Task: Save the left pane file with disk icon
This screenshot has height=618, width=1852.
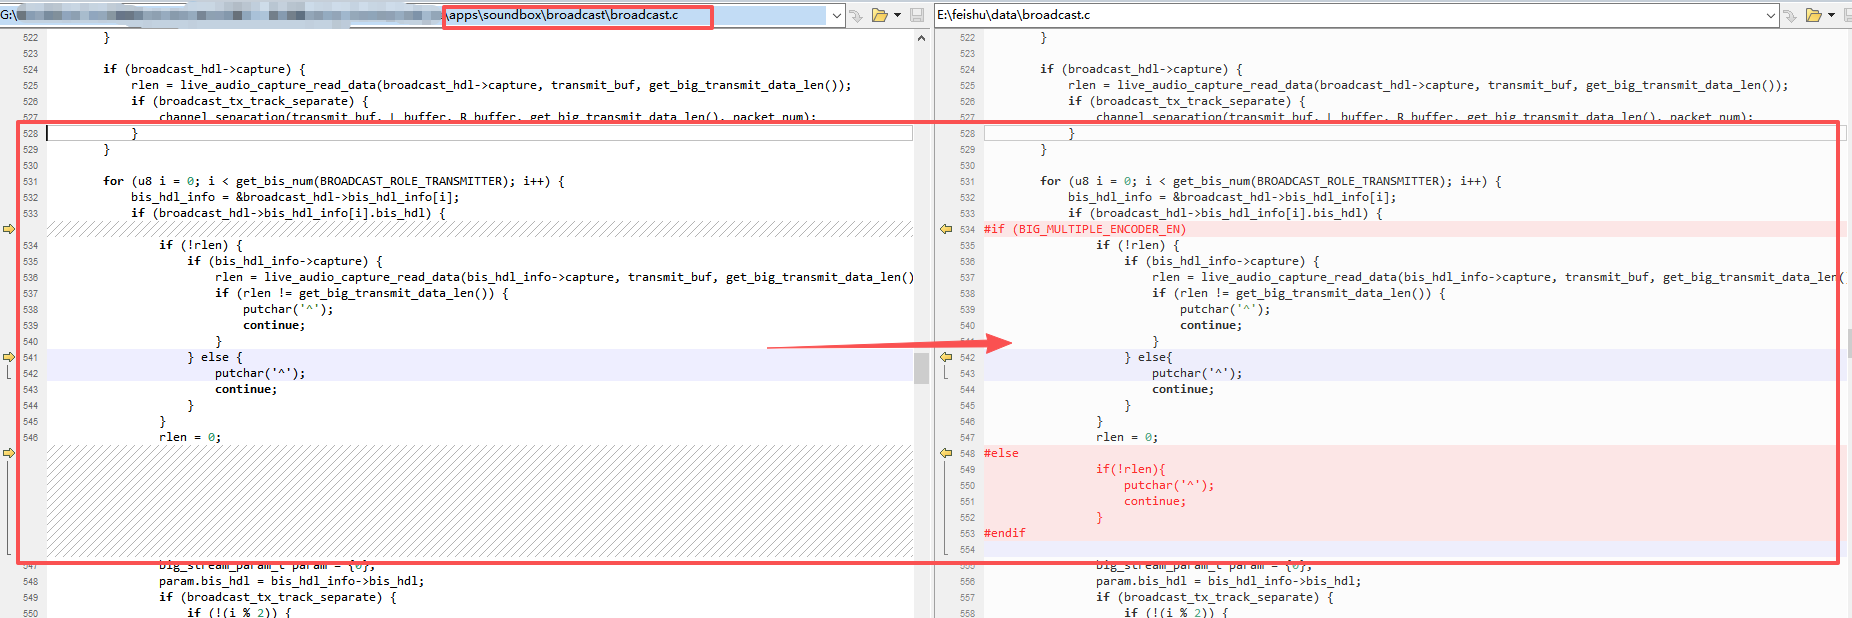Action: 917,15
